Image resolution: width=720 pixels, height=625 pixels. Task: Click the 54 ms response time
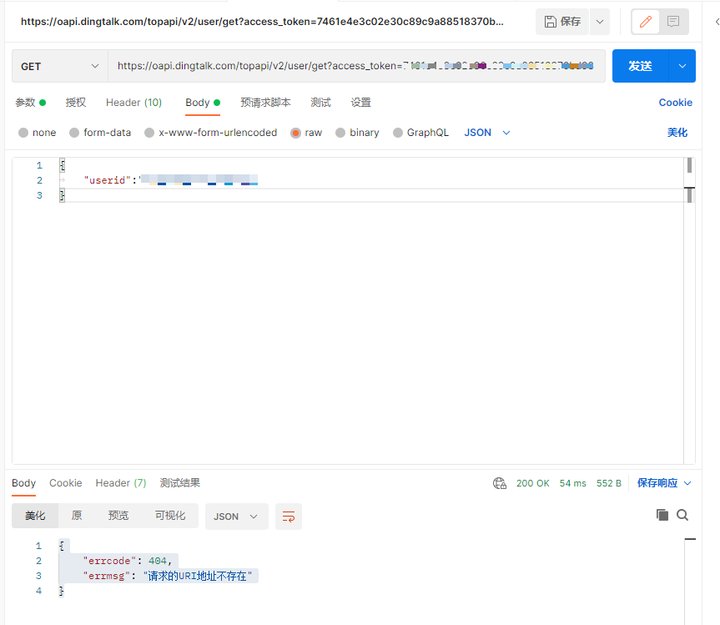tap(573, 483)
